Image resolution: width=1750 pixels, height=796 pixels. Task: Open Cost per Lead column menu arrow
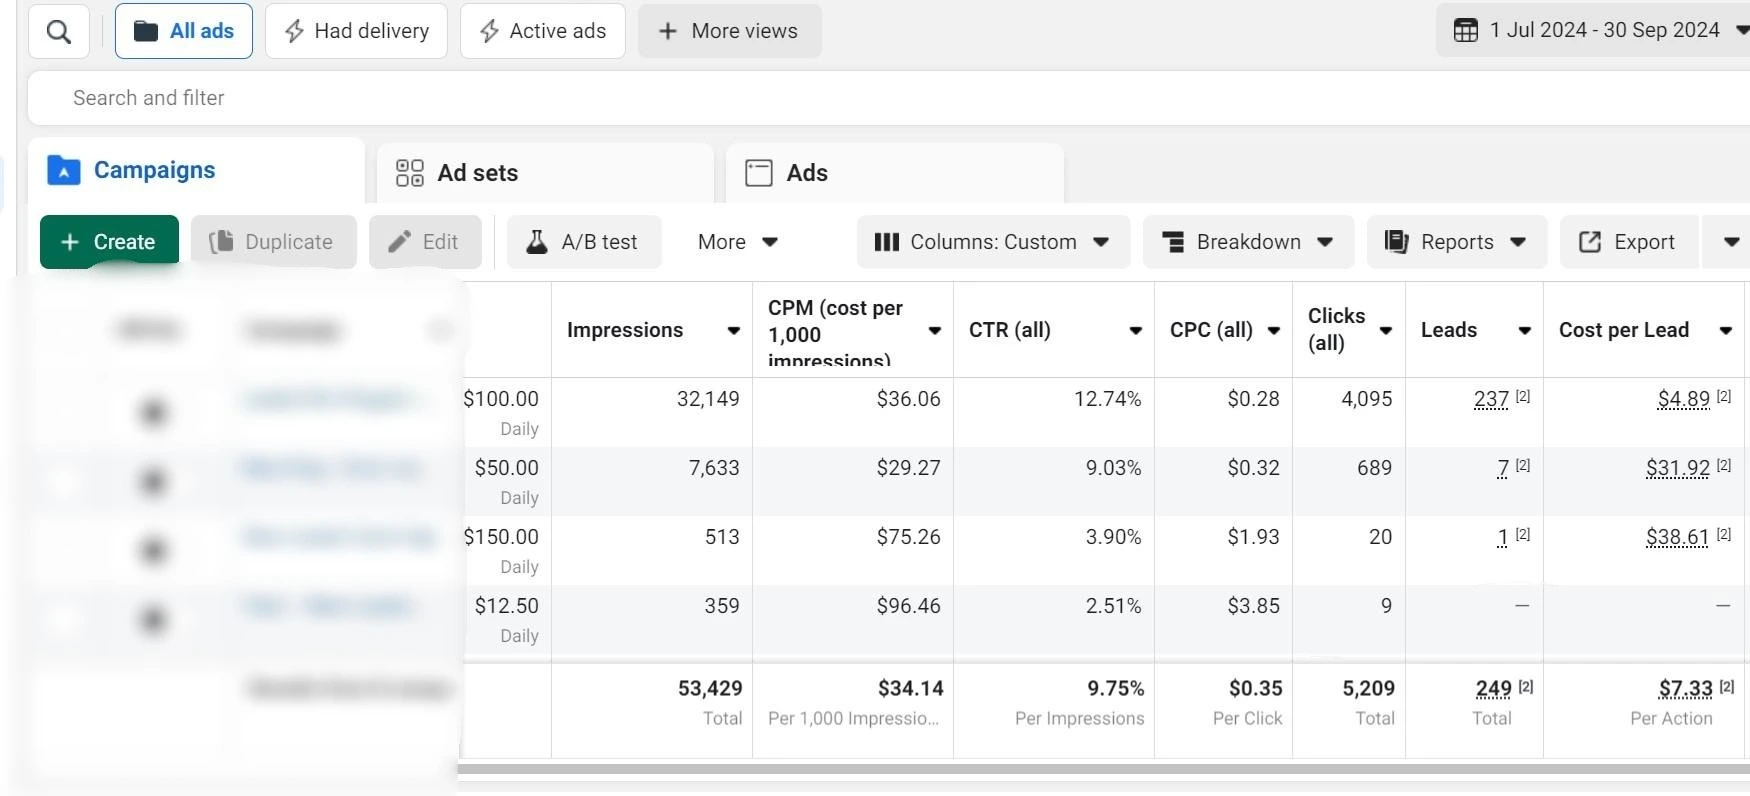[x=1725, y=331]
